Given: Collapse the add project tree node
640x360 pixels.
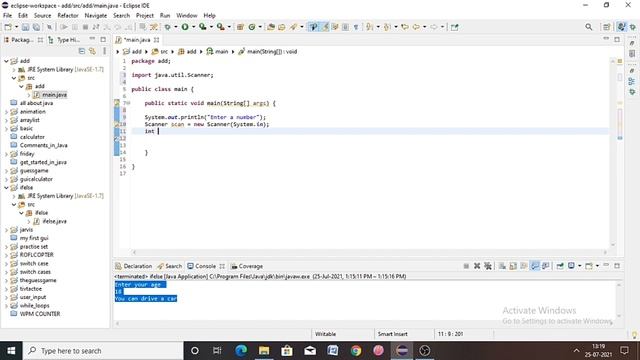Looking at the screenshot, I should click(x=6, y=61).
